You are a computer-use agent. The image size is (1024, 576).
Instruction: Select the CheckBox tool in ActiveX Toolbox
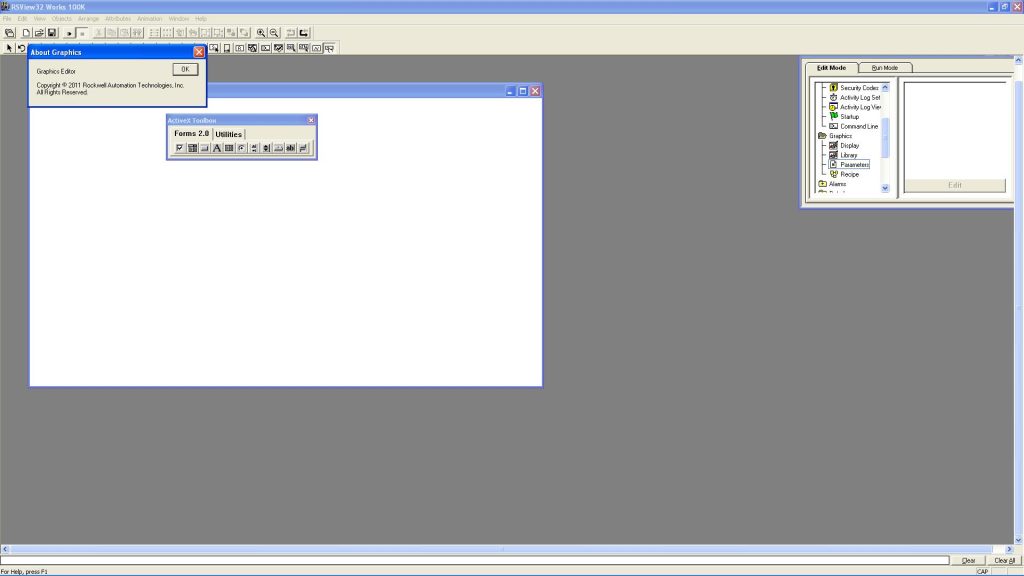(x=180, y=148)
